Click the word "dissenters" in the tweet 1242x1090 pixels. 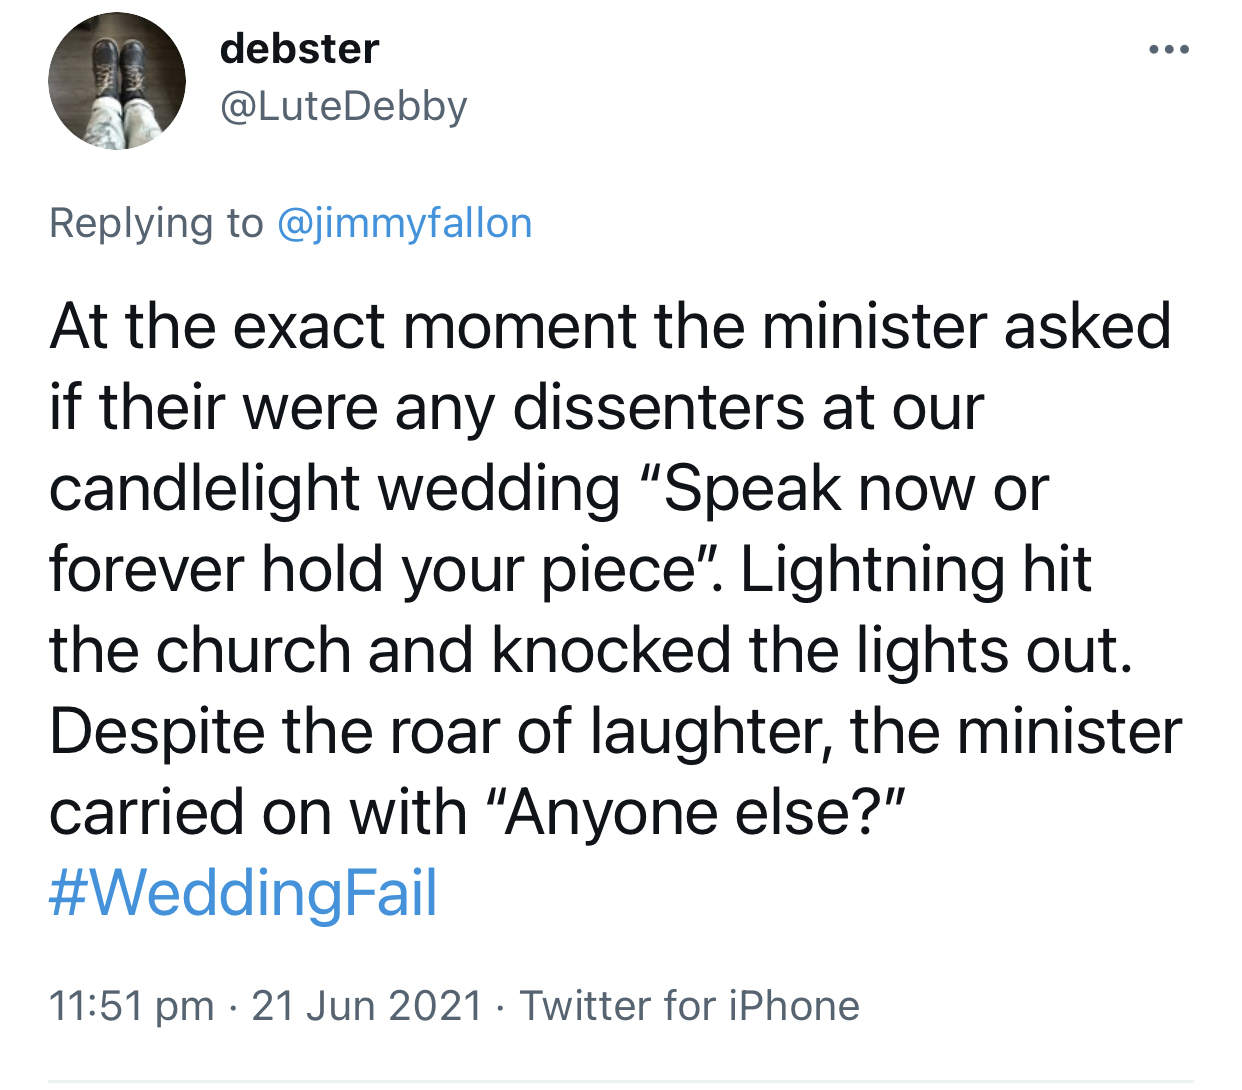[x=658, y=408]
